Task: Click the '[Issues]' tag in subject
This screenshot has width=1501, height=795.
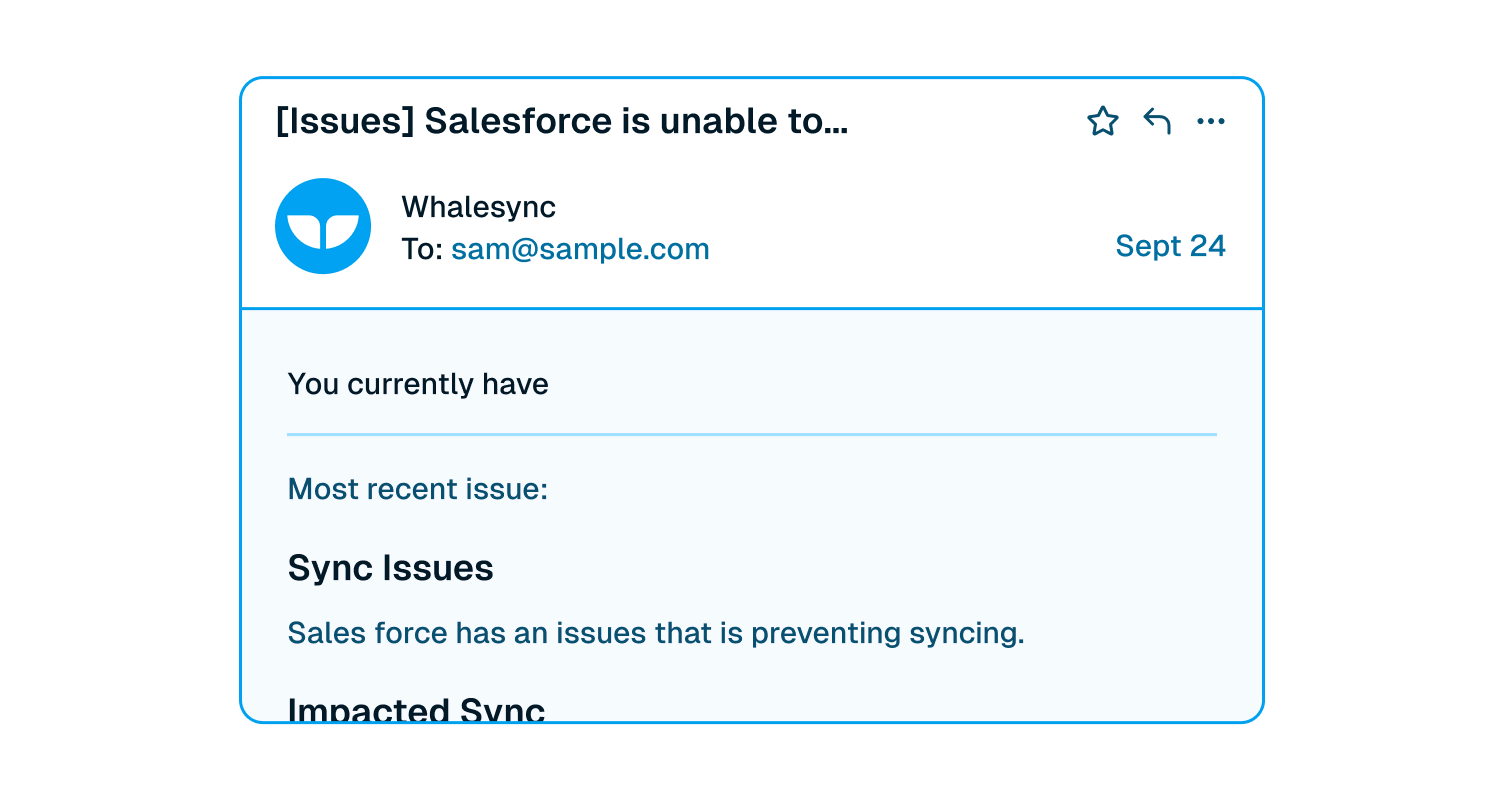Action: coord(345,122)
